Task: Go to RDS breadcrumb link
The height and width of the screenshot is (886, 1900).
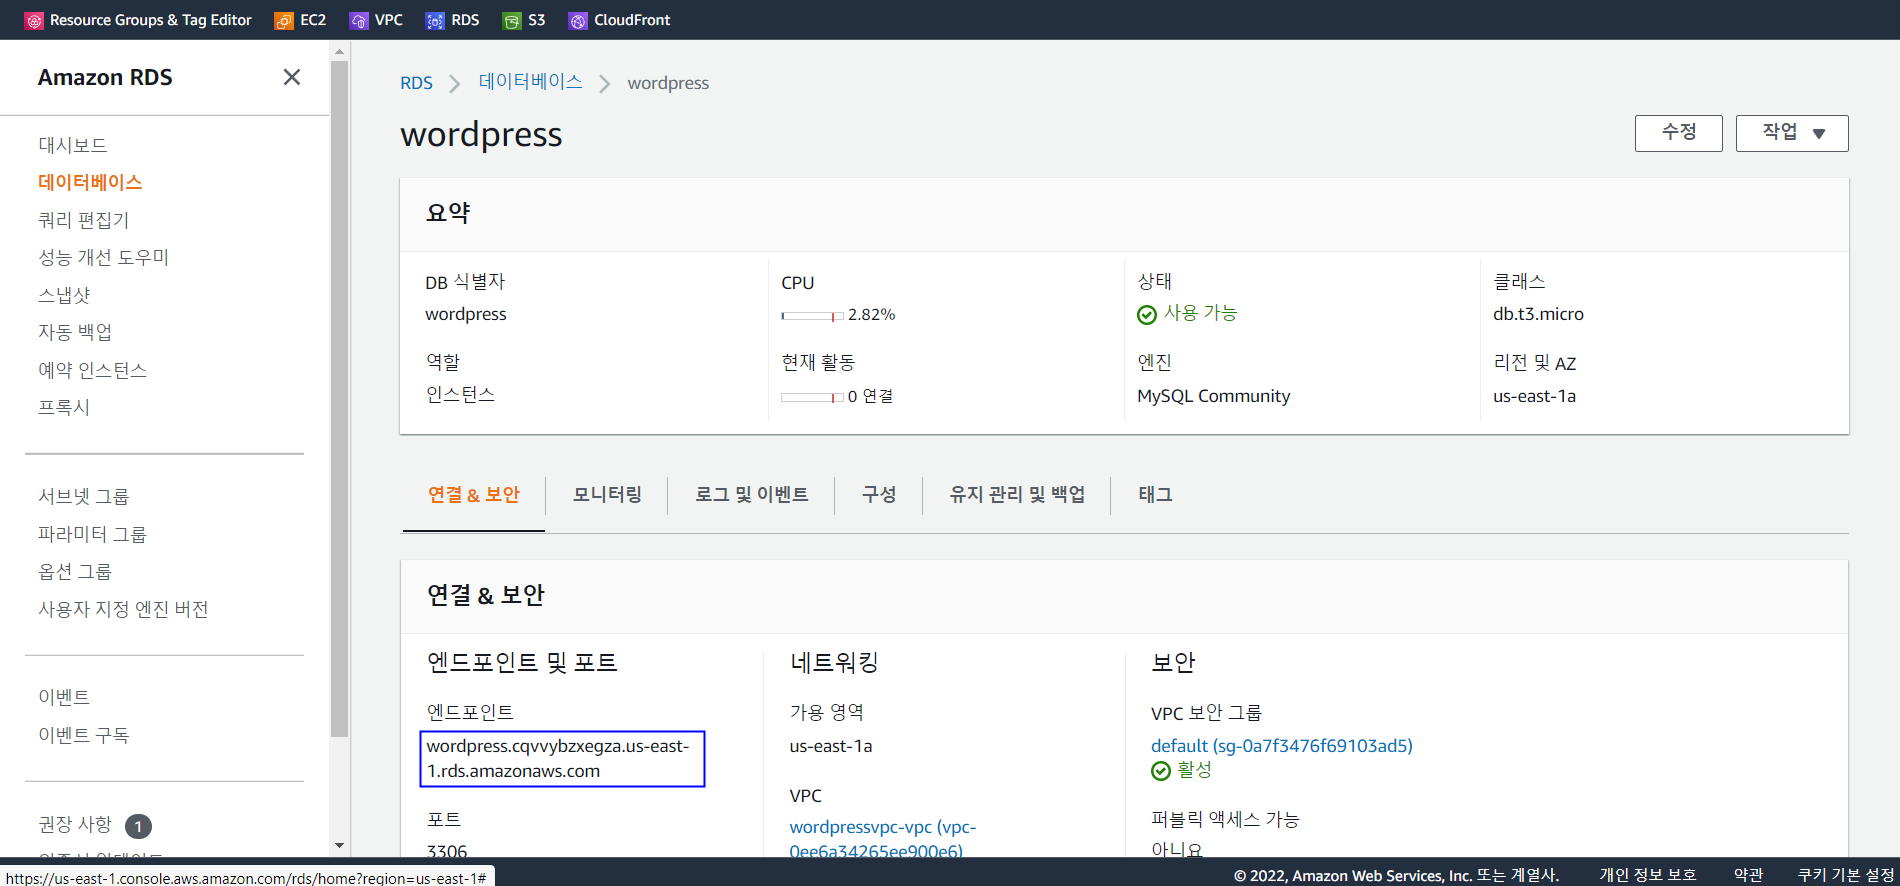Action: (x=416, y=83)
